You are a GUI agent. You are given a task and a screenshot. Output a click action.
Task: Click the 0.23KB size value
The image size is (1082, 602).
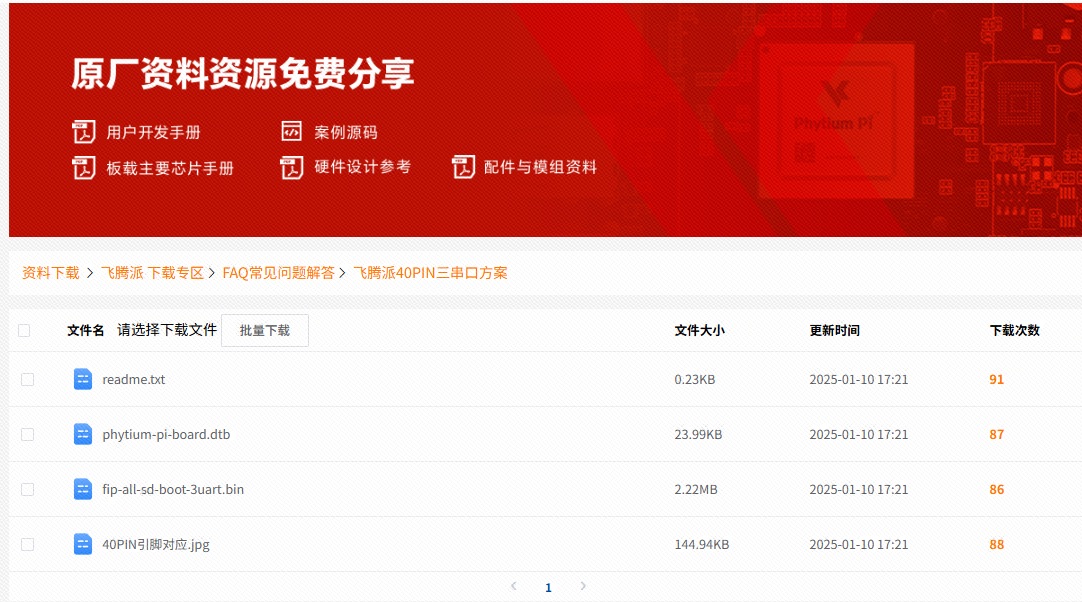(695, 379)
